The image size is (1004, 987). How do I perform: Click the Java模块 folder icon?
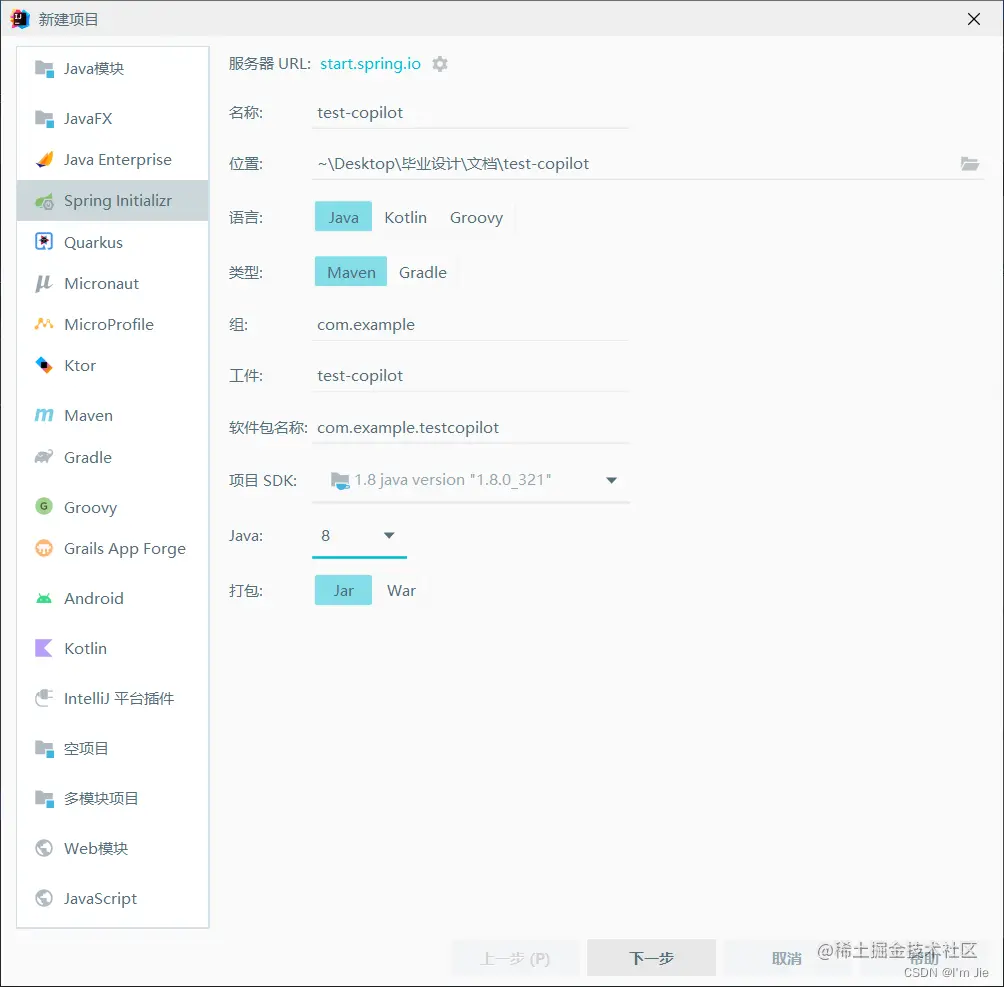pyautogui.click(x=44, y=69)
